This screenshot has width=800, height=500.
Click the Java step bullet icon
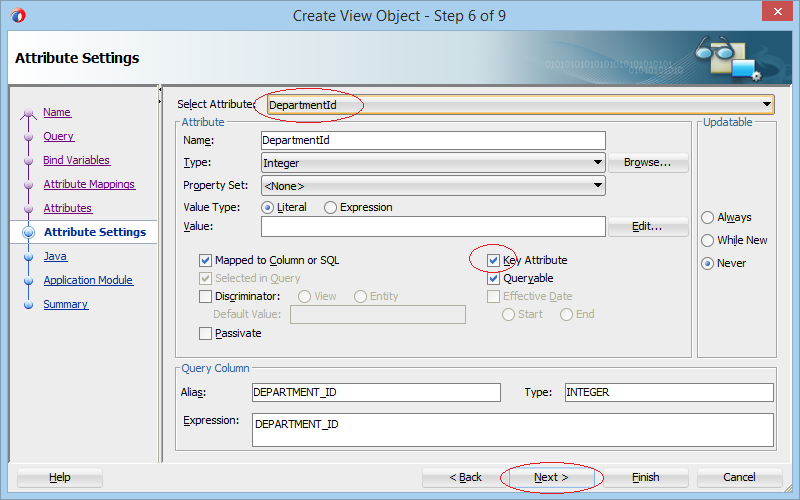coord(29,257)
